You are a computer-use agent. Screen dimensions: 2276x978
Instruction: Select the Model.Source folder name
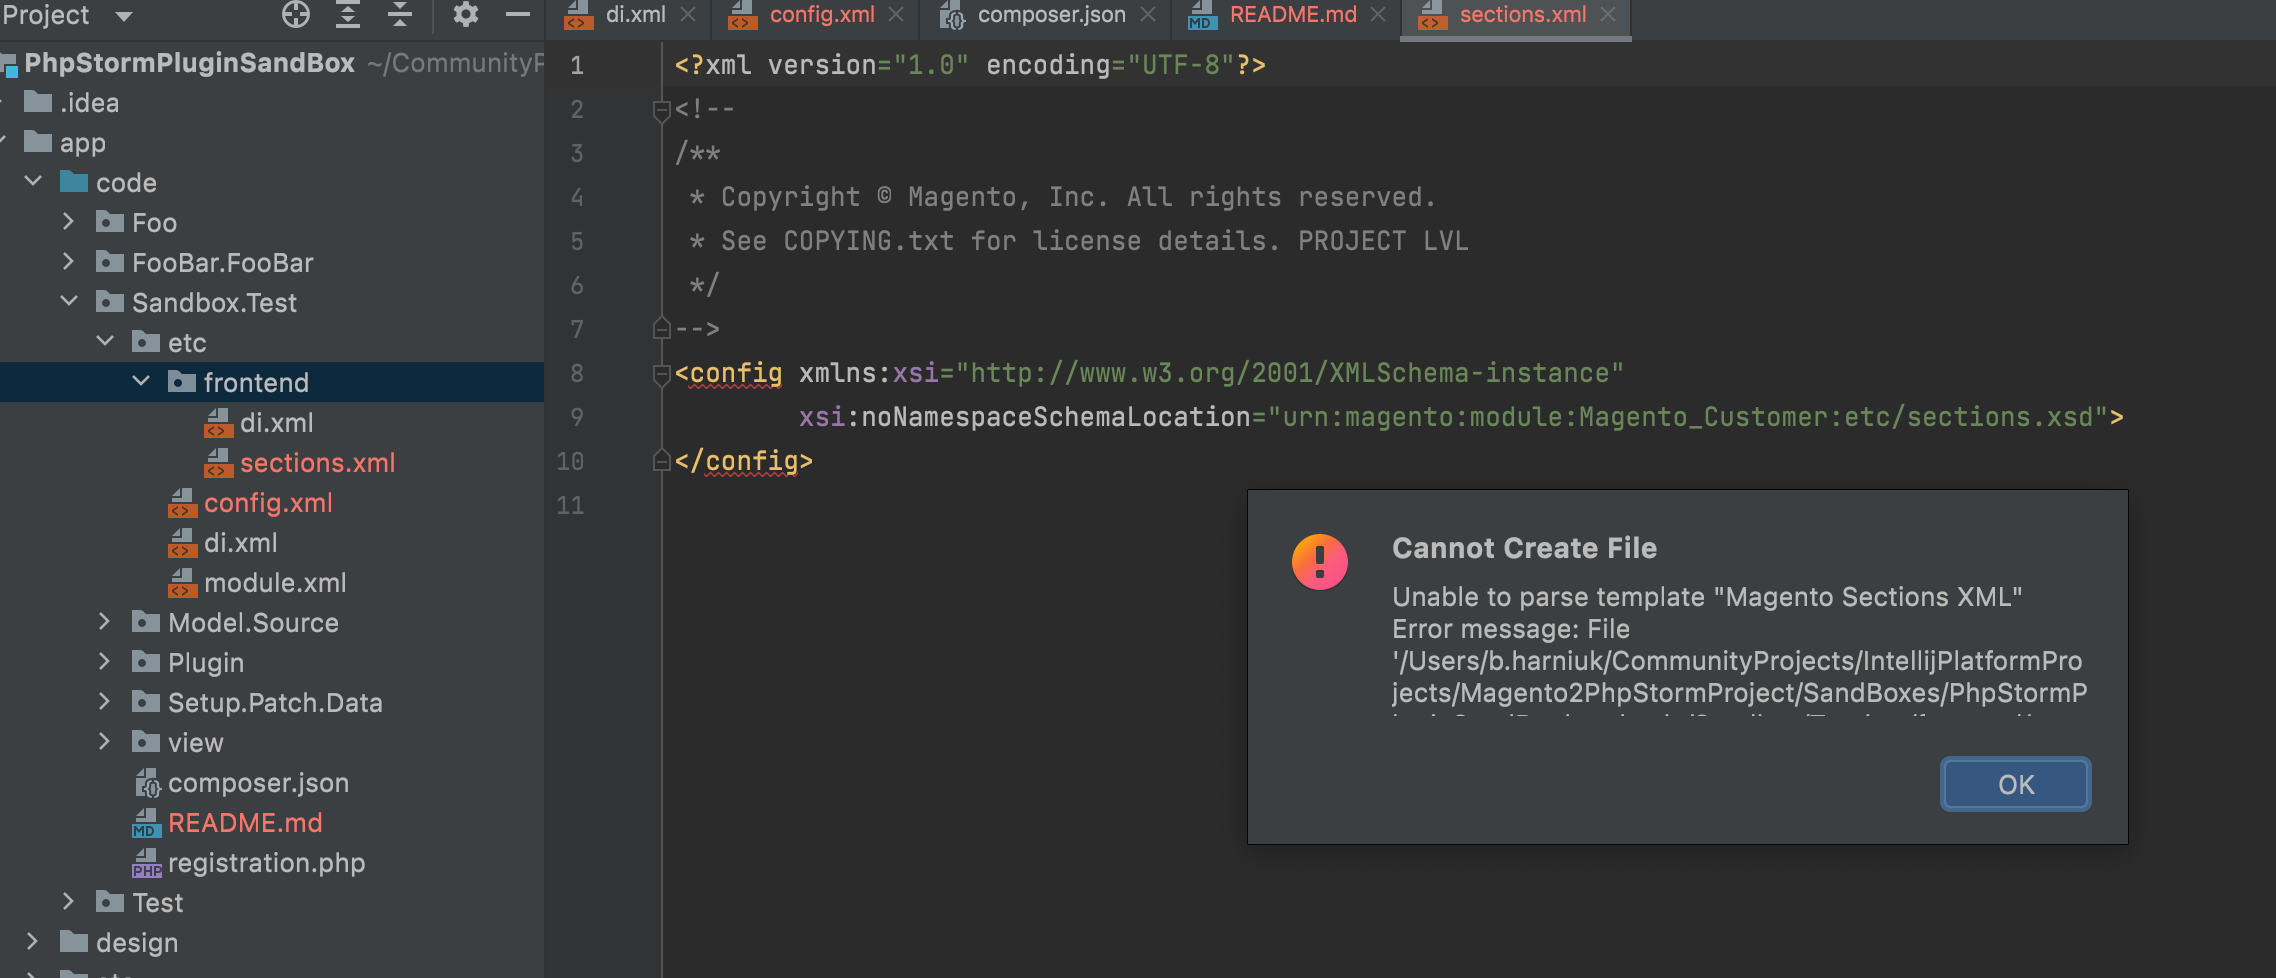pyautogui.click(x=253, y=623)
